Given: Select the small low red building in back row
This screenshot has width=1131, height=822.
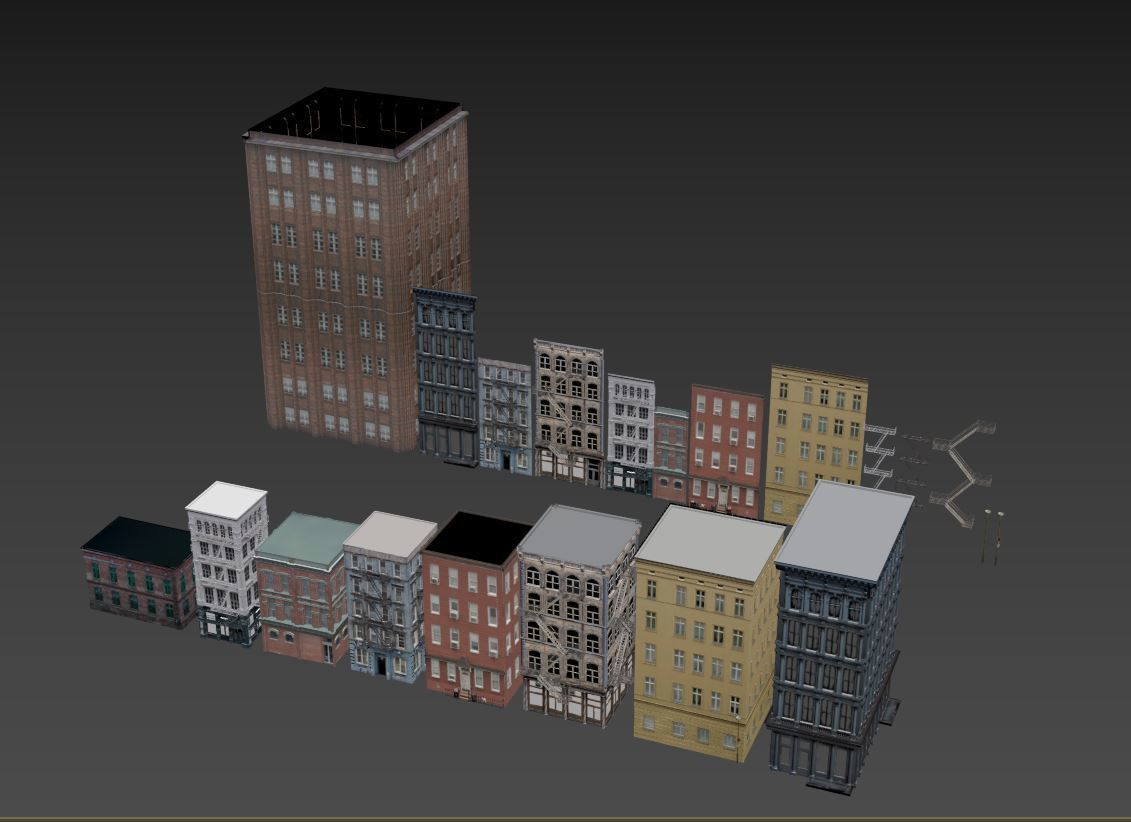Looking at the screenshot, I should pyautogui.click(x=671, y=454).
